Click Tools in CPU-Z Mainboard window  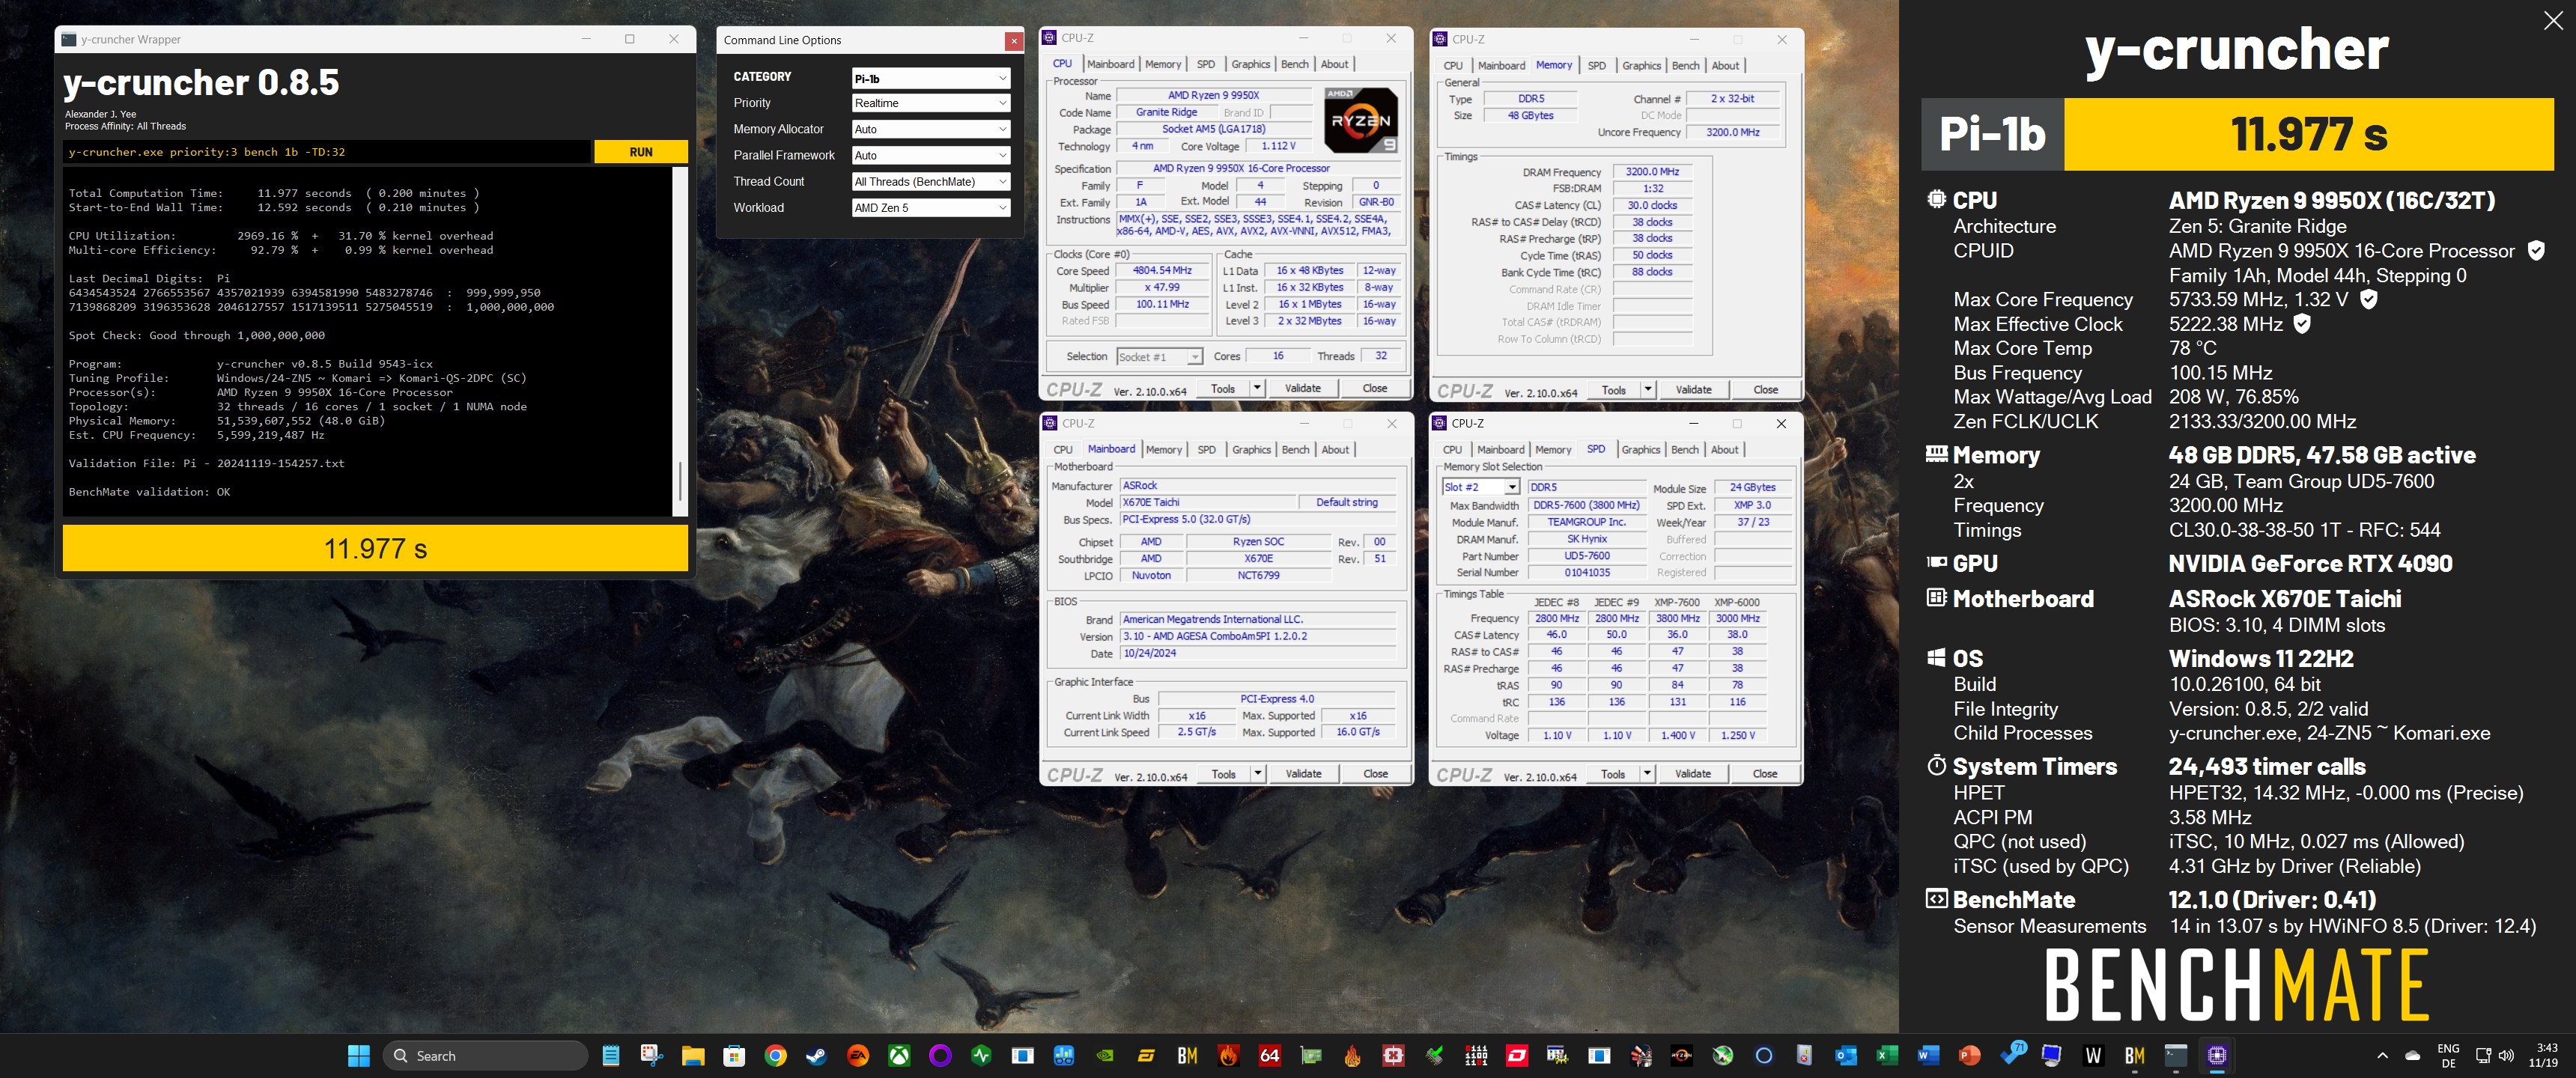(1223, 774)
